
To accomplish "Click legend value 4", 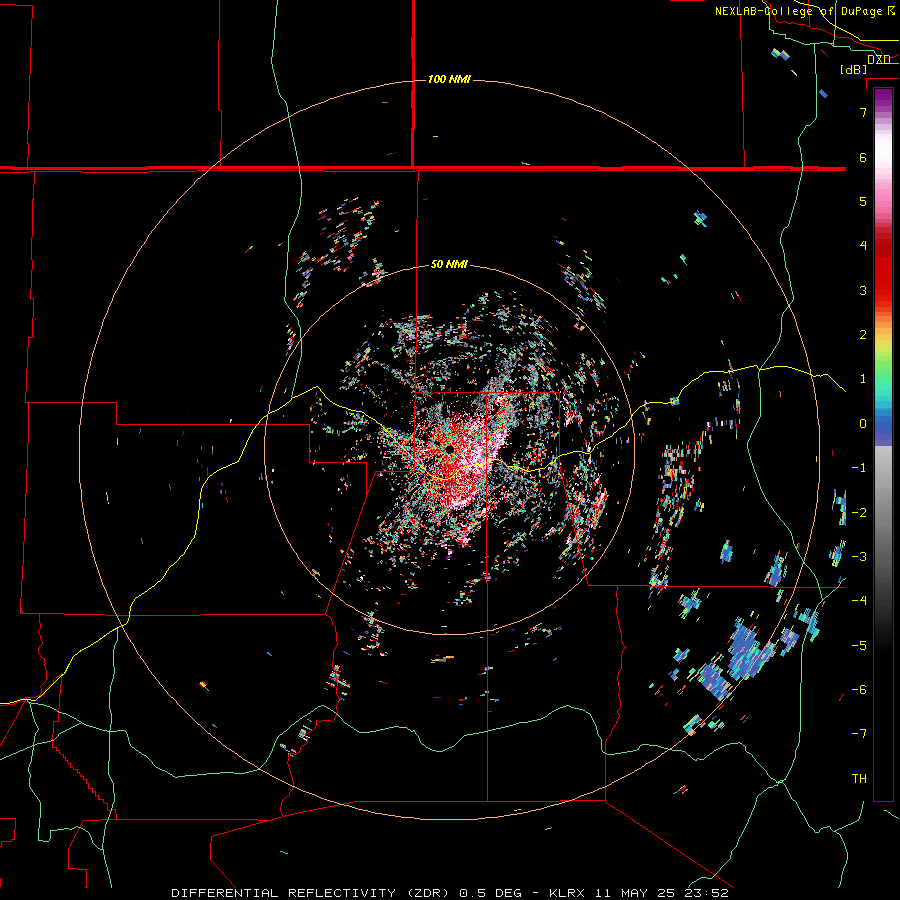I will (x=863, y=246).
